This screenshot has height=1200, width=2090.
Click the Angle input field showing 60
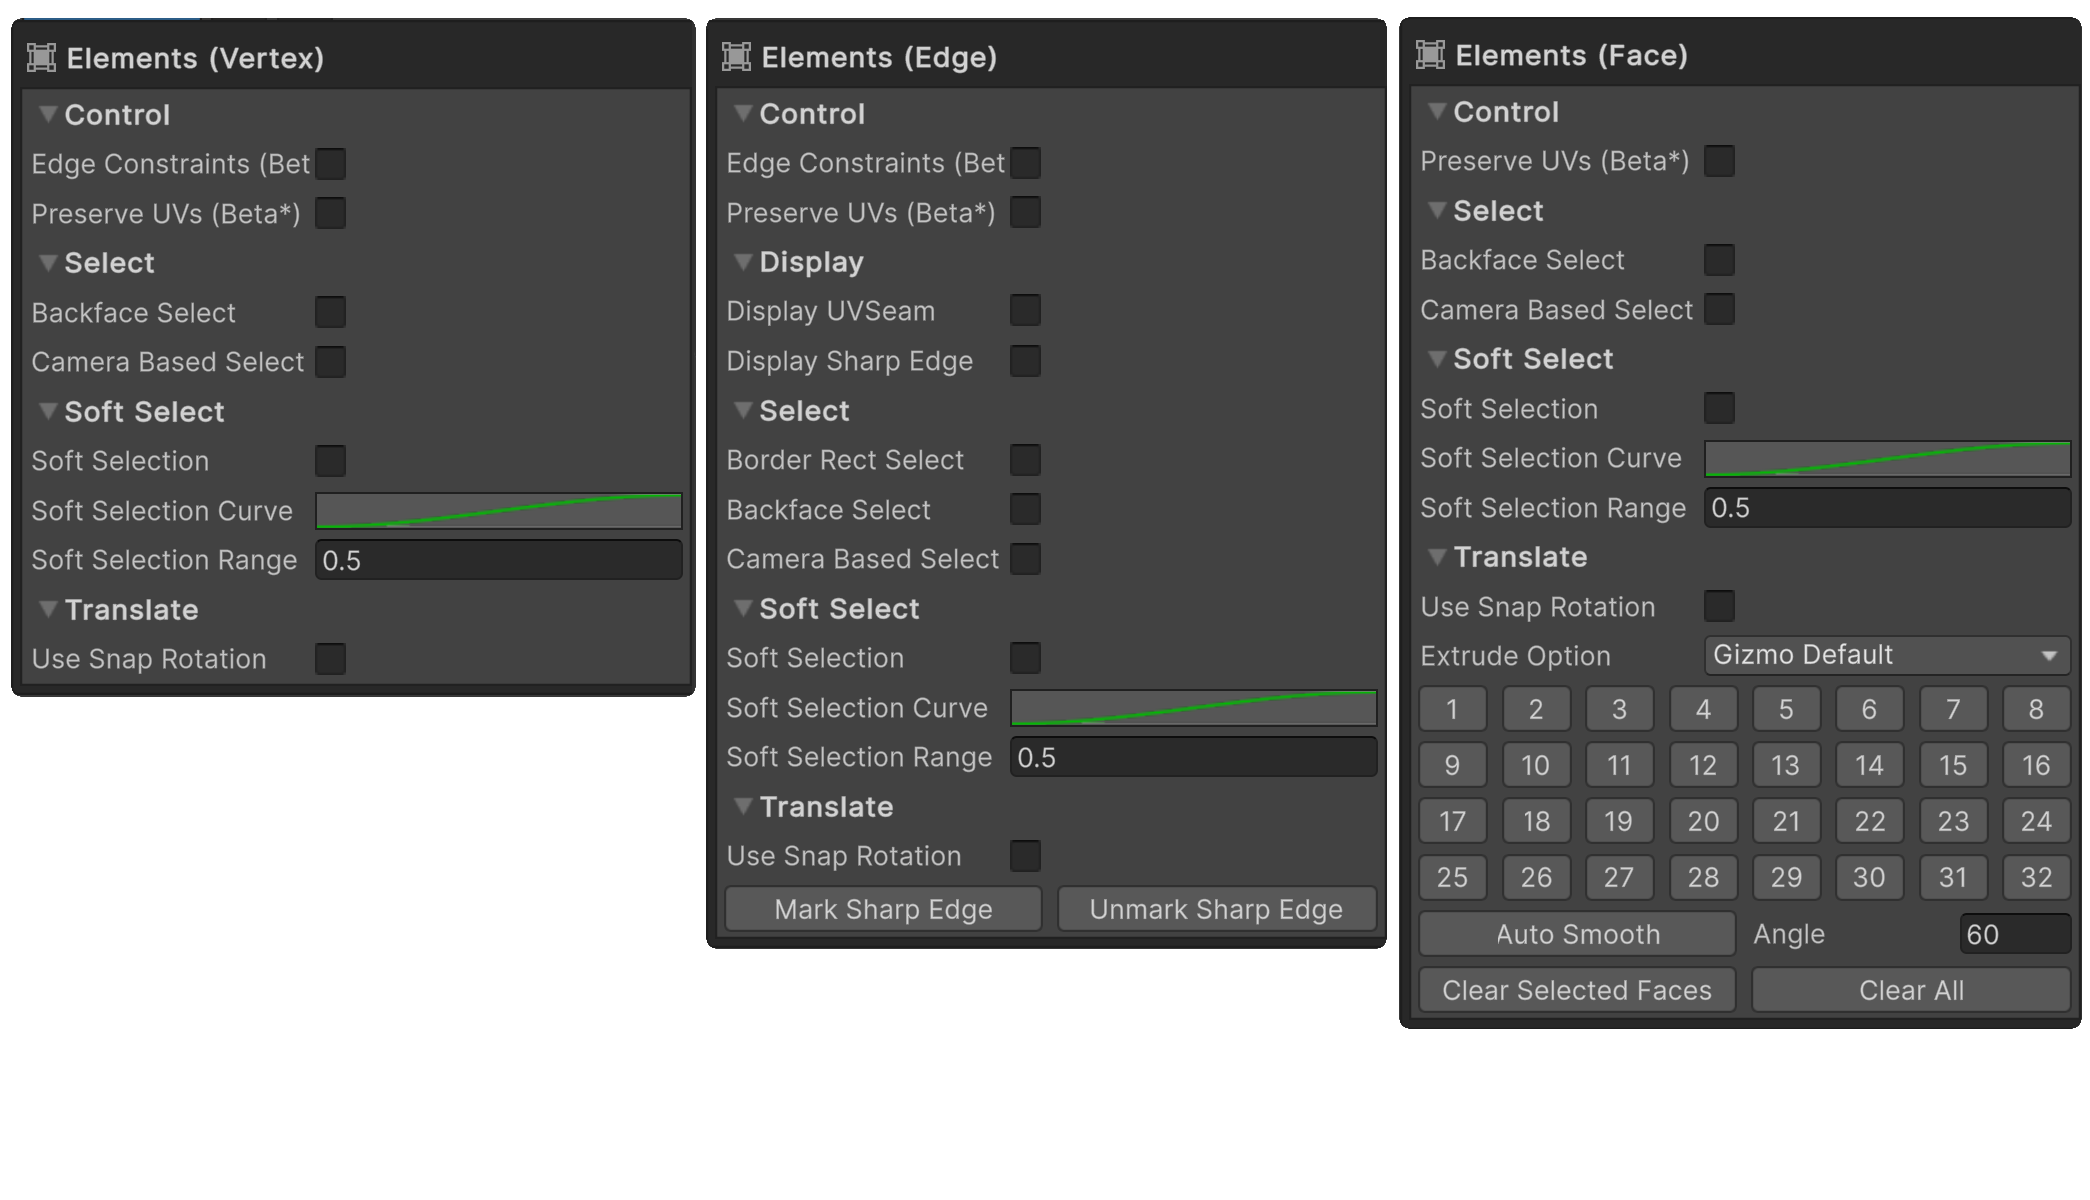pyautogui.click(x=2014, y=934)
